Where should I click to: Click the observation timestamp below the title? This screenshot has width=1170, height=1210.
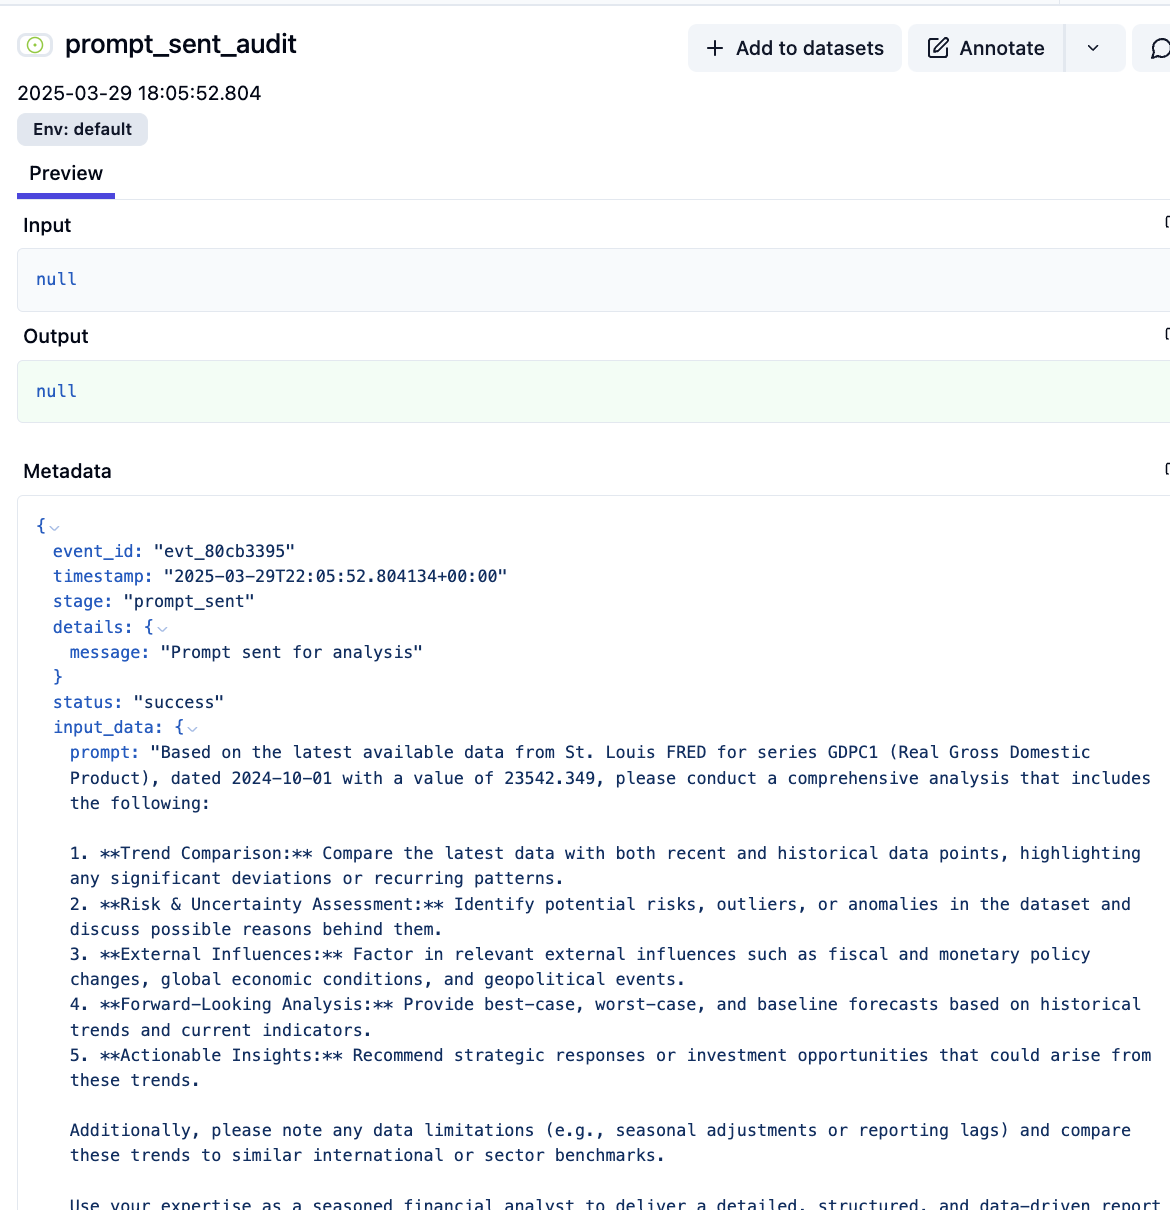tap(138, 92)
